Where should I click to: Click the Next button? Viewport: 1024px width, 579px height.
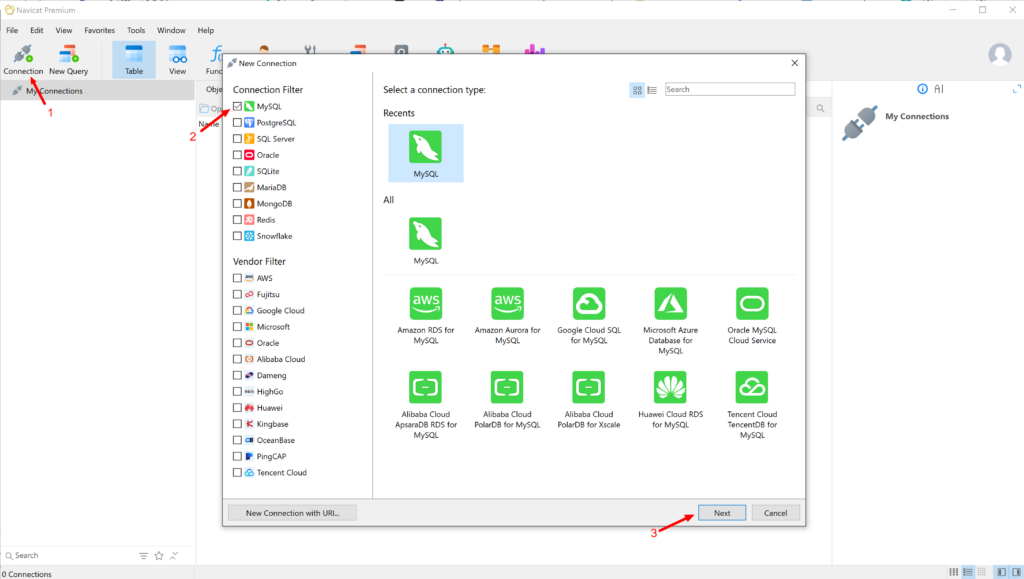coord(722,513)
